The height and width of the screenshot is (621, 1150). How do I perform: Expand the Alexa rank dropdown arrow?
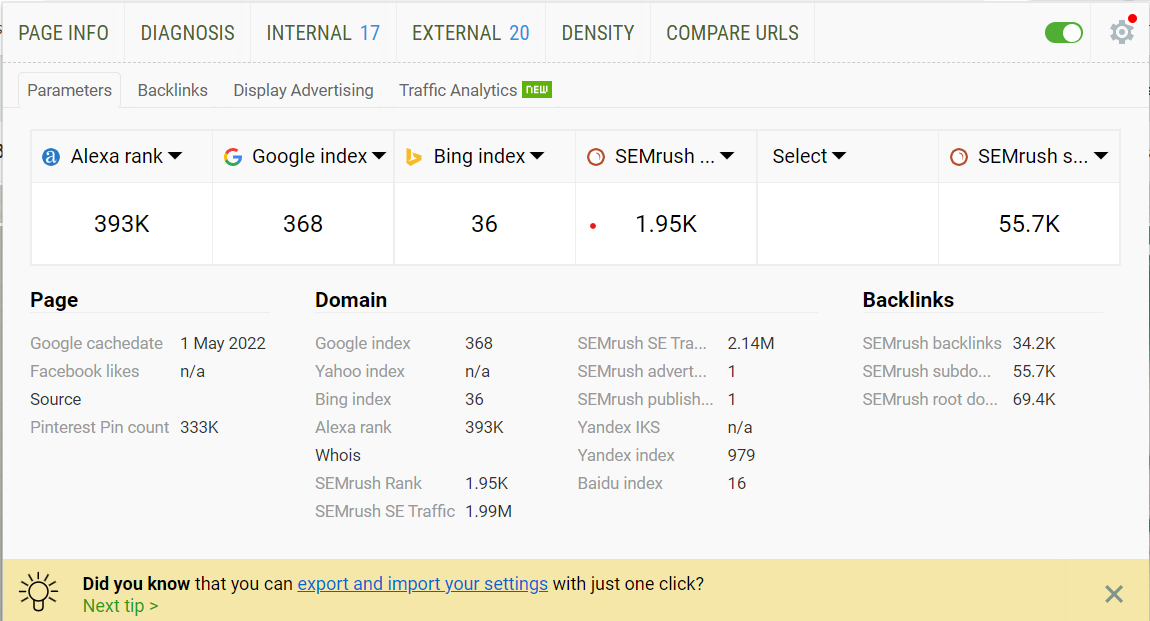click(175, 156)
